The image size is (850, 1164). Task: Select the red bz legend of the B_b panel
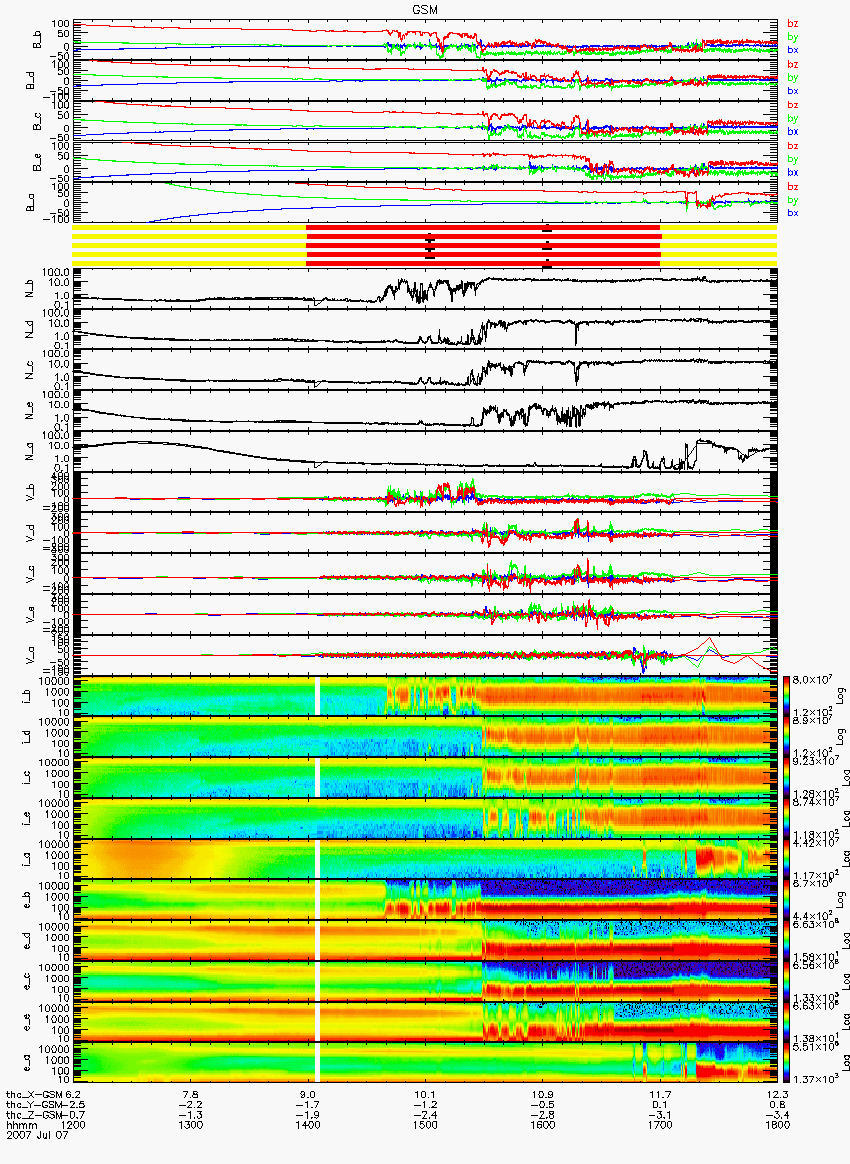pyautogui.click(x=793, y=24)
